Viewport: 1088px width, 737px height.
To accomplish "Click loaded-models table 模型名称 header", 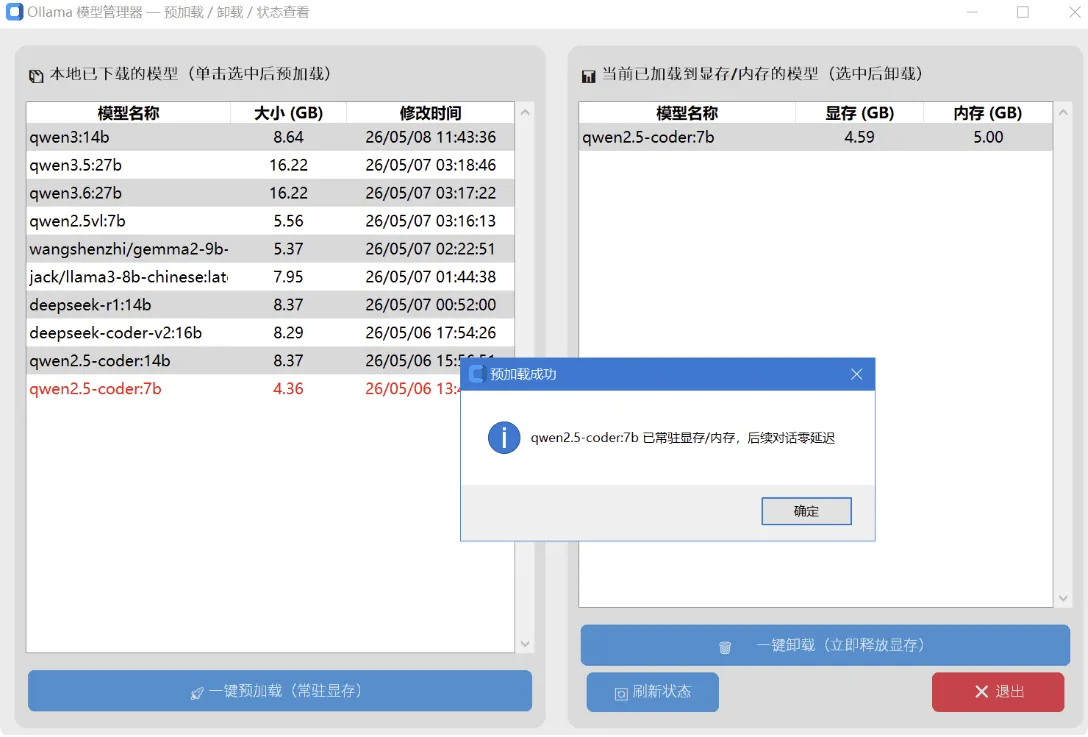I will click(x=687, y=113).
